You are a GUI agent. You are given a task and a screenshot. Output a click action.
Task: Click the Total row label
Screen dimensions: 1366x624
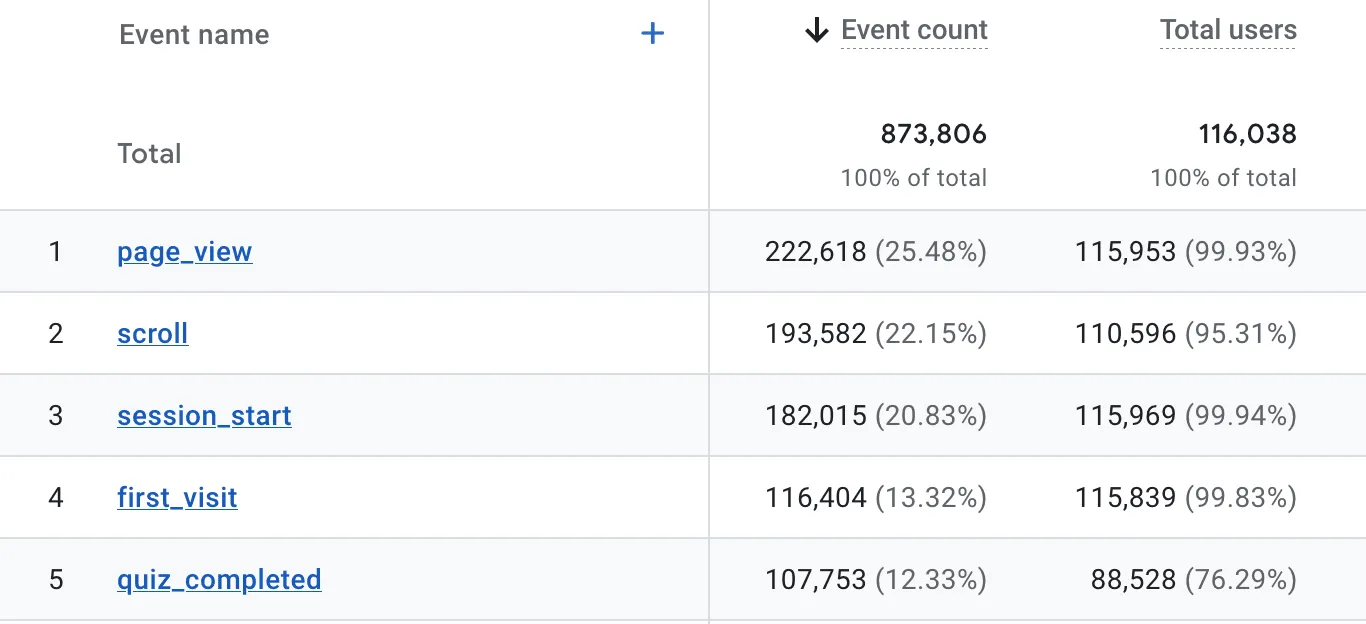pyautogui.click(x=149, y=154)
